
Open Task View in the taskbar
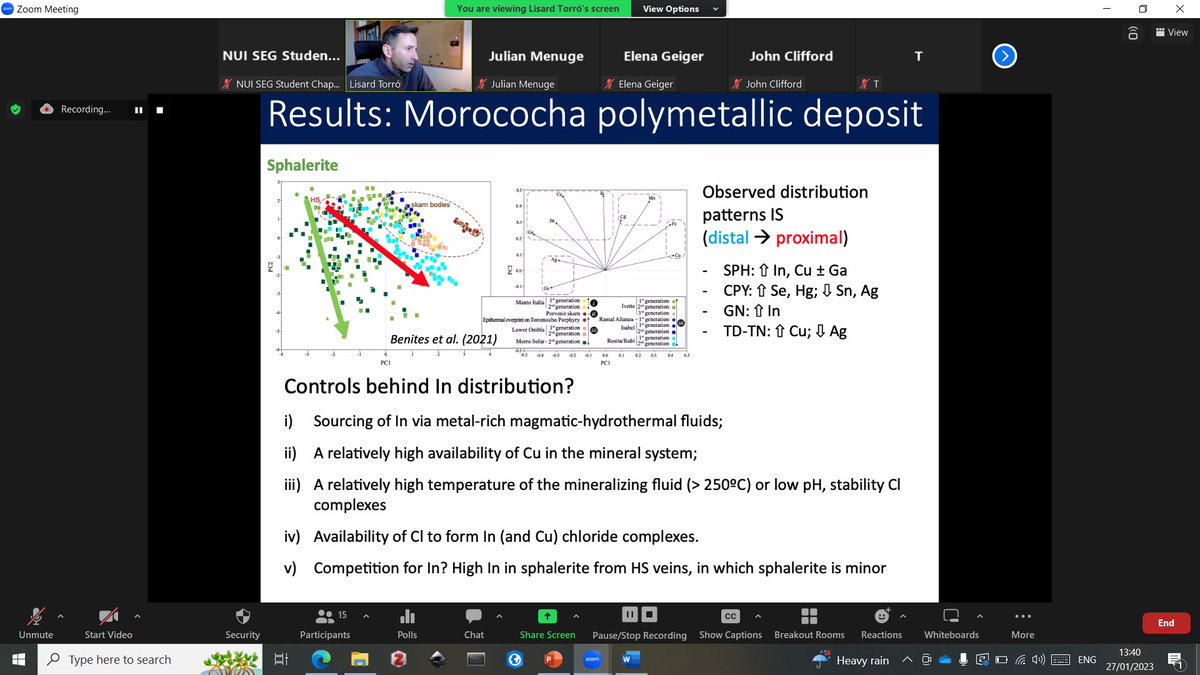click(x=282, y=660)
